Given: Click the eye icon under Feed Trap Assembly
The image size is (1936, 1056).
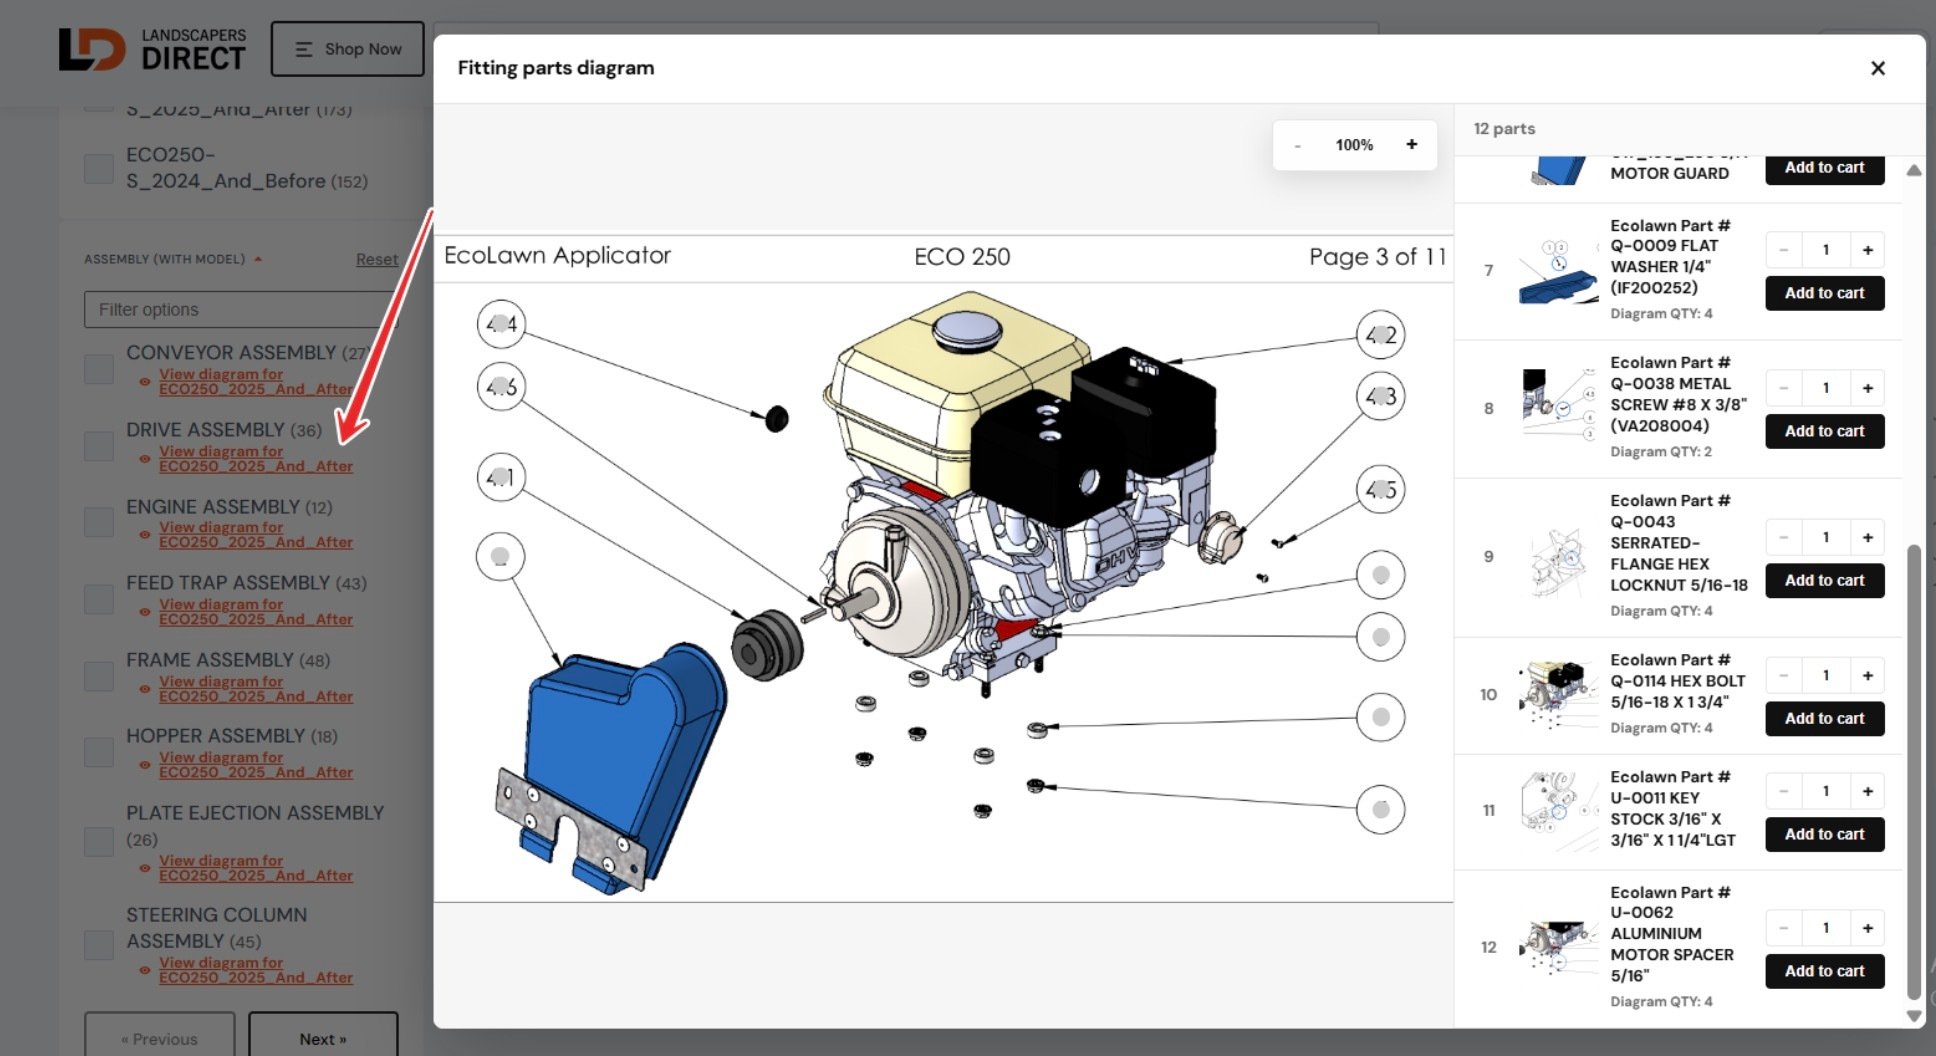Looking at the screenshot, I should pos(145,612).
